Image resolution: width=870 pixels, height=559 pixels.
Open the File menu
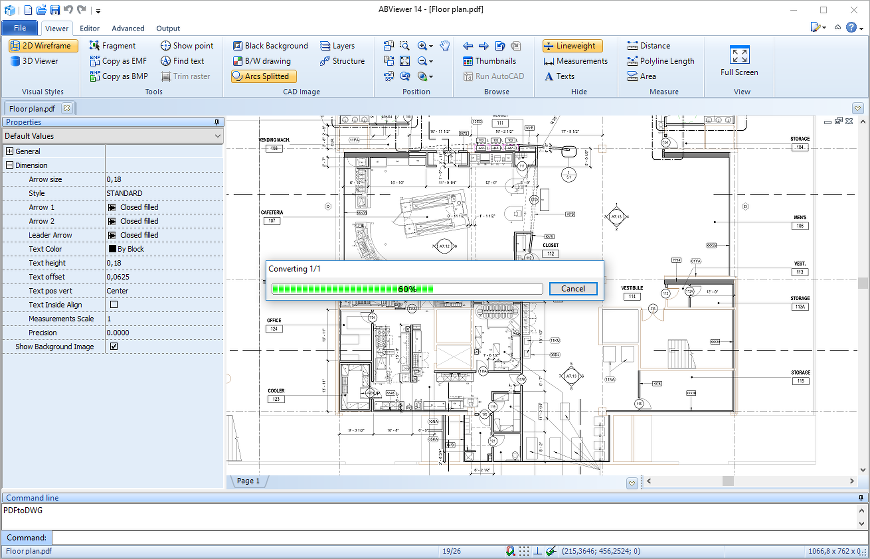pyautogui.click(x=19, y=28)
